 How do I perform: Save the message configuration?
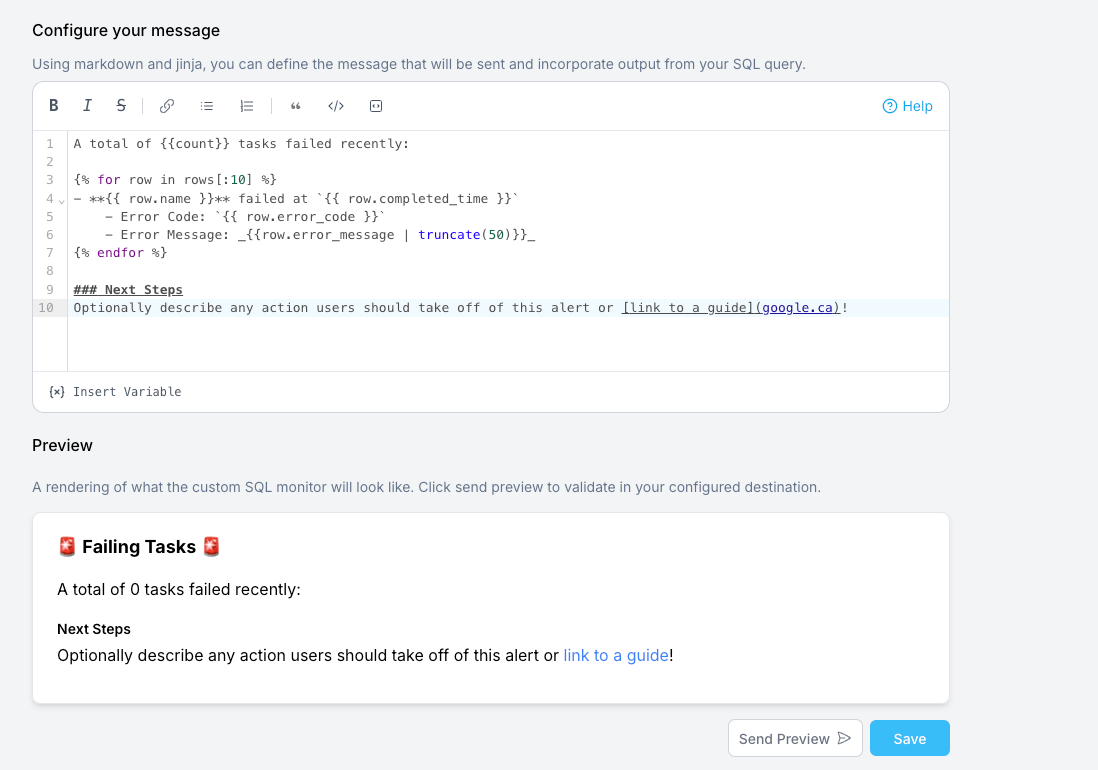tap(910, 738)
